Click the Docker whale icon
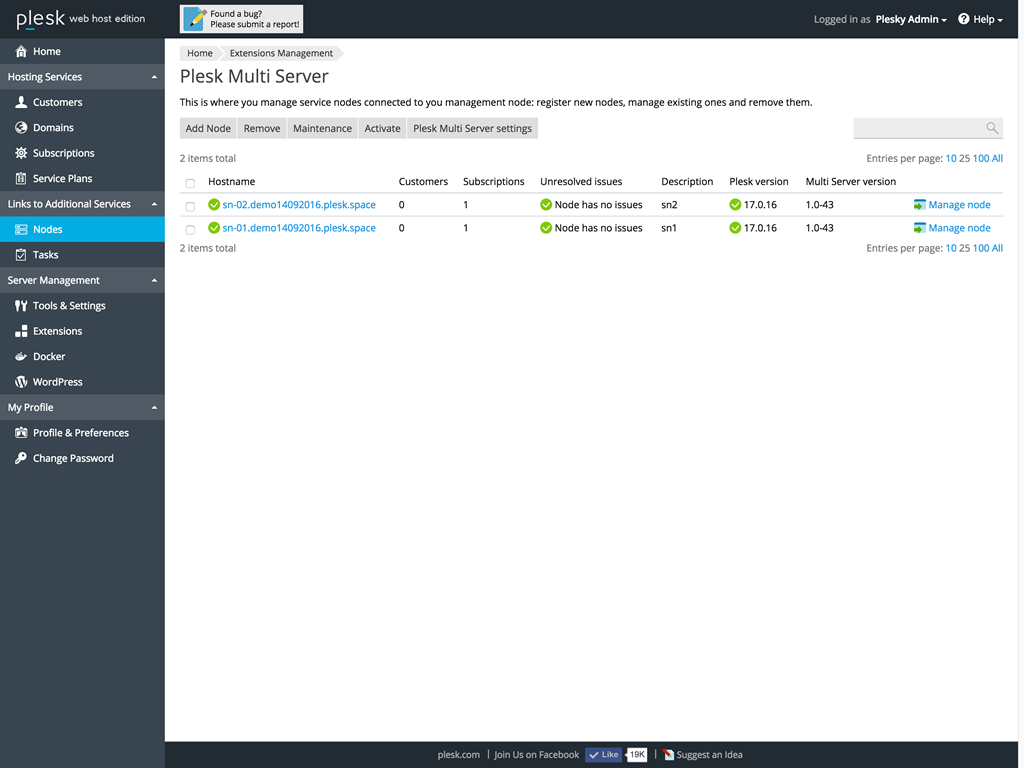1024x768 pixels. 21,357
